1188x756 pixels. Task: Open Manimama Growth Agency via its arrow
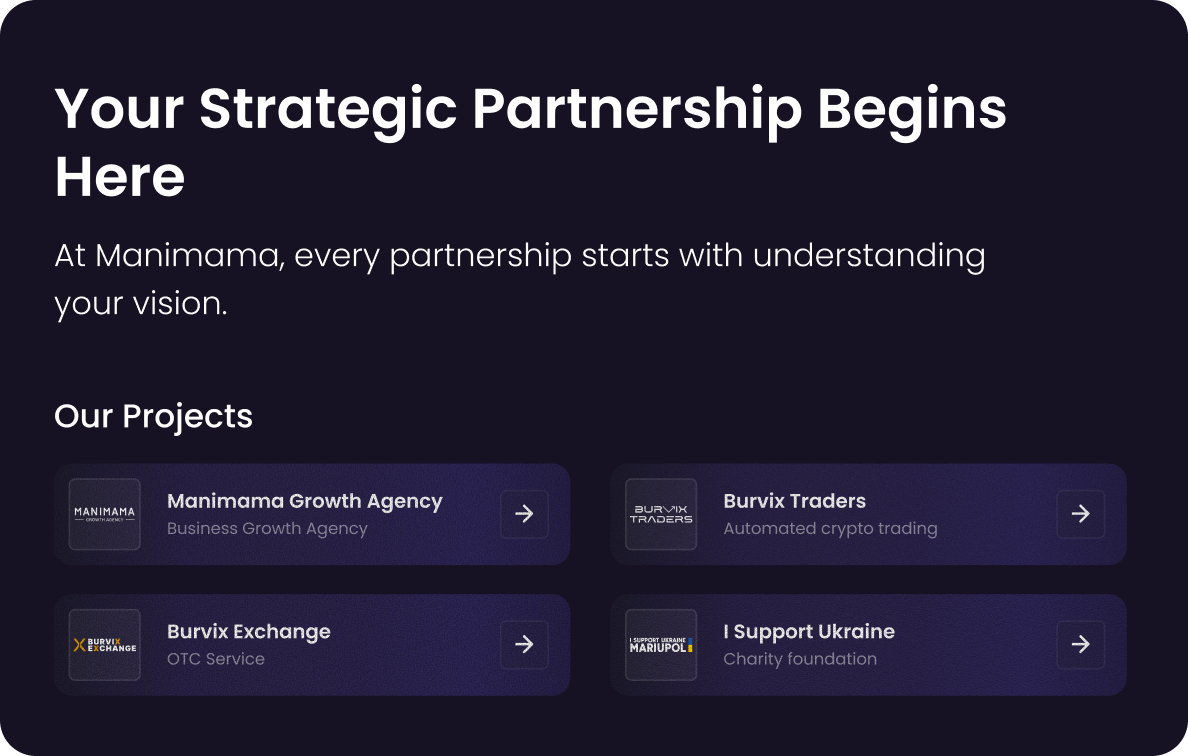click(524, 514)
